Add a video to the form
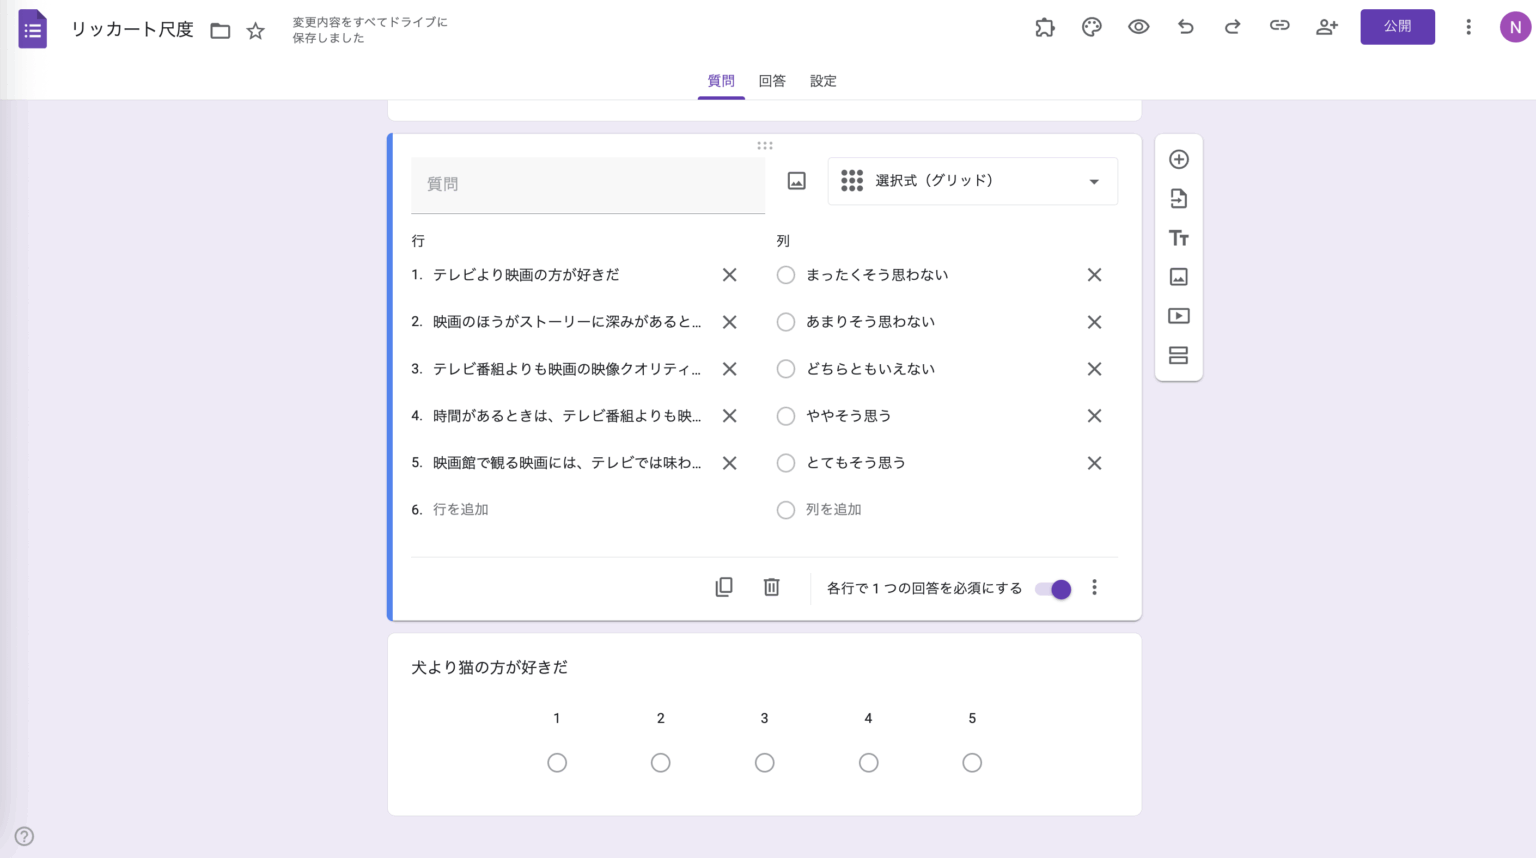 pos(1179,315)
